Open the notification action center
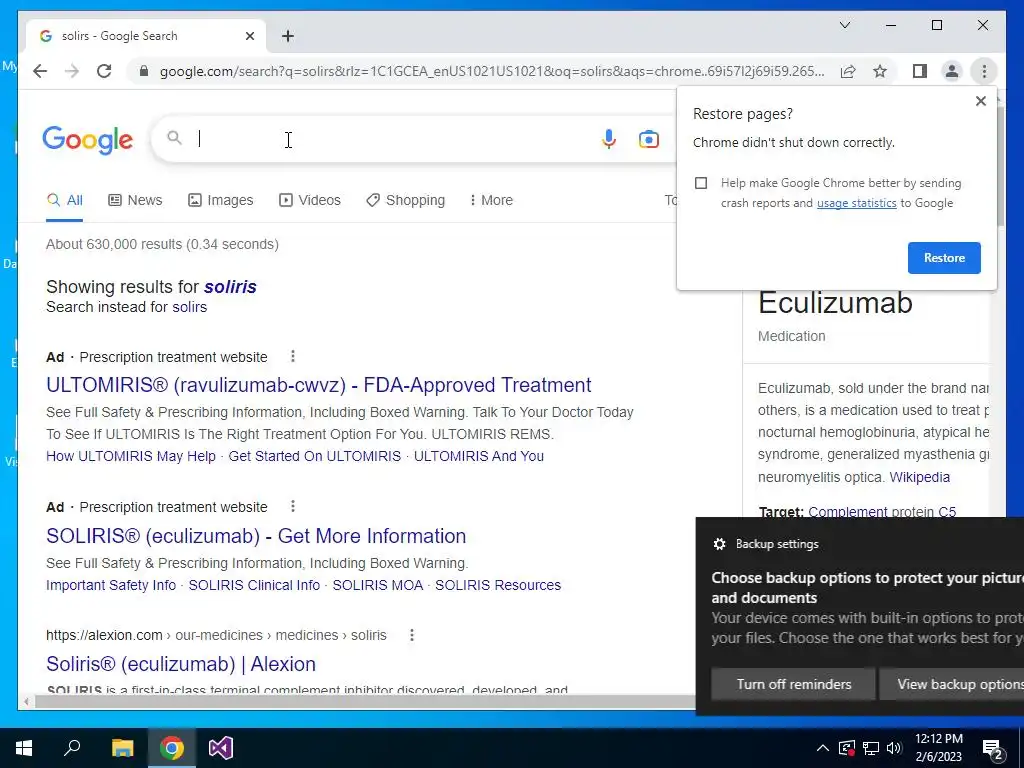The image size is (1024, 768). point(993,749)
